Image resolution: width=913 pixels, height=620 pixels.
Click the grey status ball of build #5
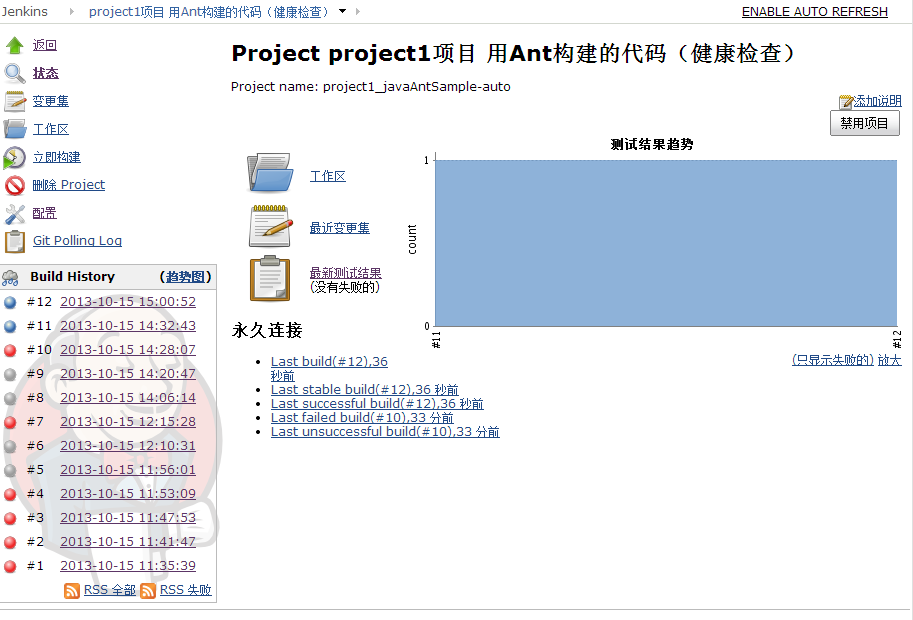(10, 470)
